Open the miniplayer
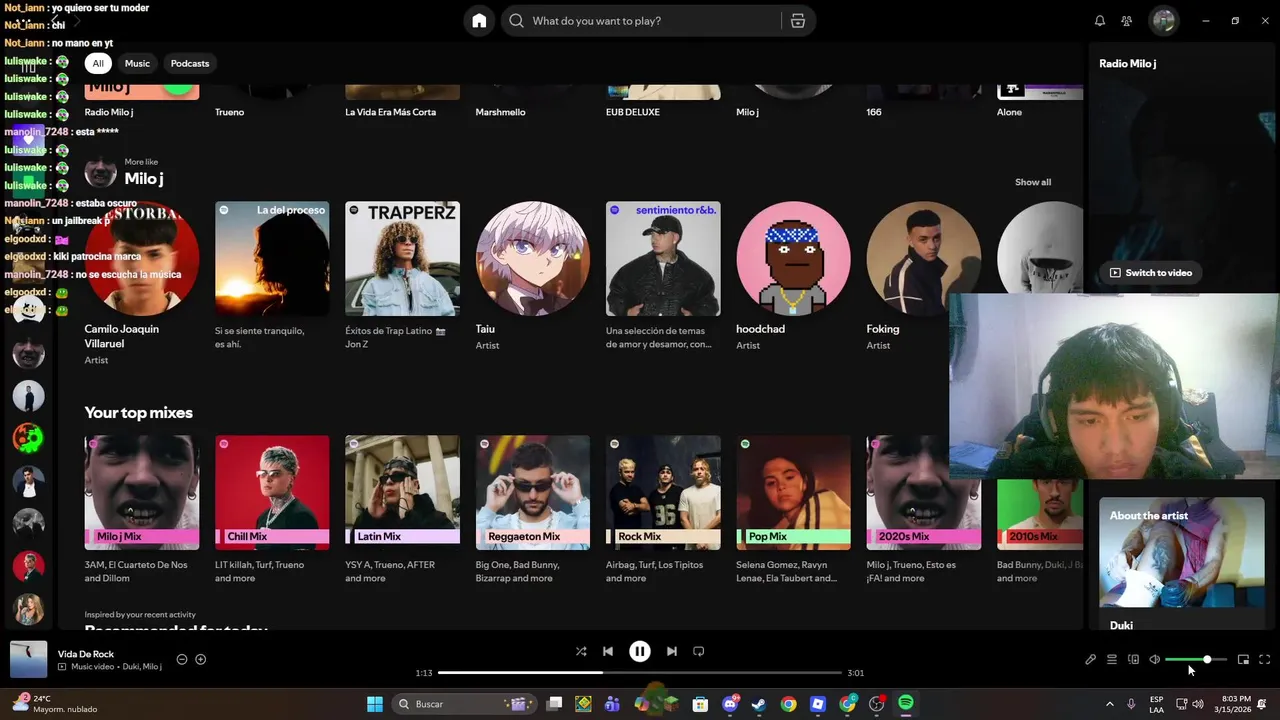 coord(1243,660)
